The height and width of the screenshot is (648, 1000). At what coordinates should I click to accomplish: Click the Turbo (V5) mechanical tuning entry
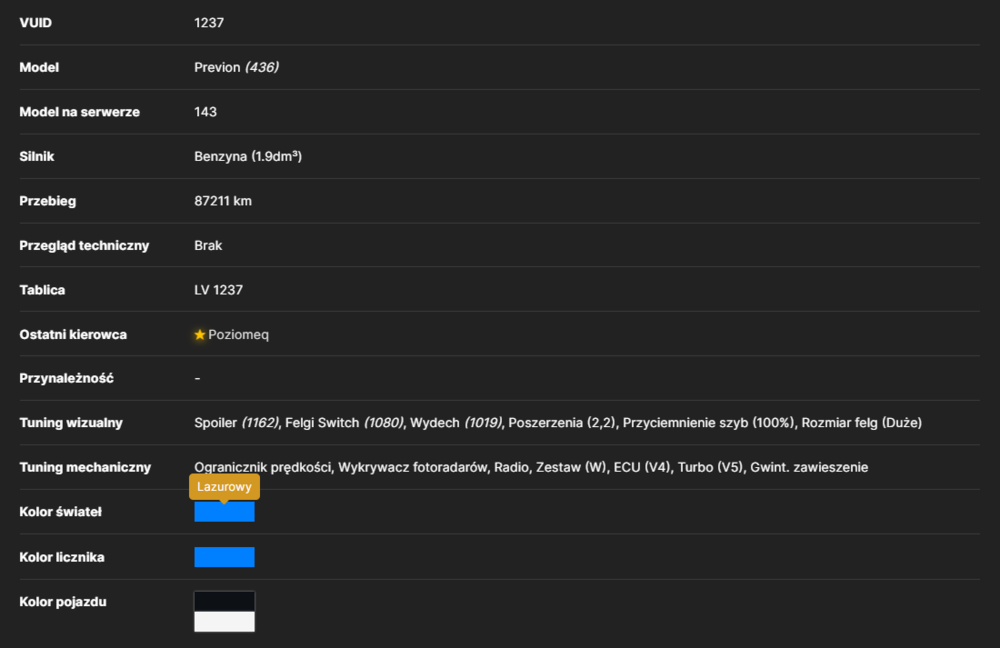pos(710,467)
